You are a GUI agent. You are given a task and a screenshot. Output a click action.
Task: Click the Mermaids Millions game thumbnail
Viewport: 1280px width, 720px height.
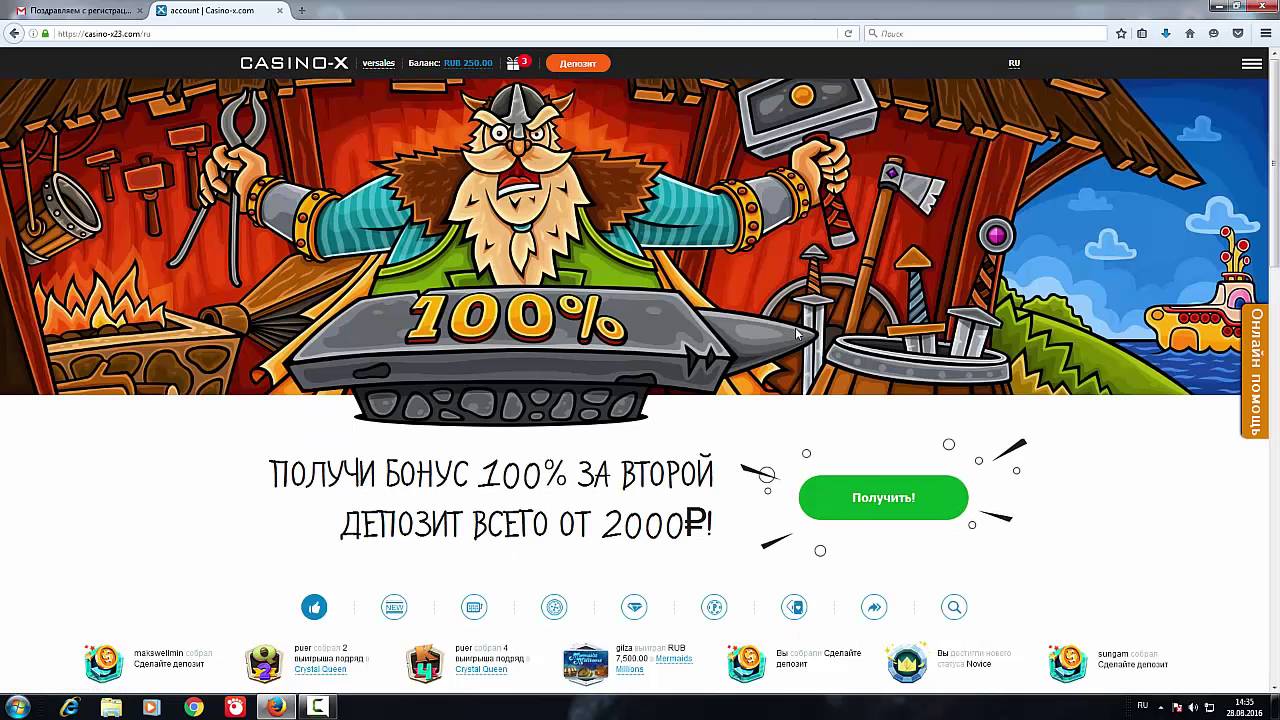click(x=586, y=663)
